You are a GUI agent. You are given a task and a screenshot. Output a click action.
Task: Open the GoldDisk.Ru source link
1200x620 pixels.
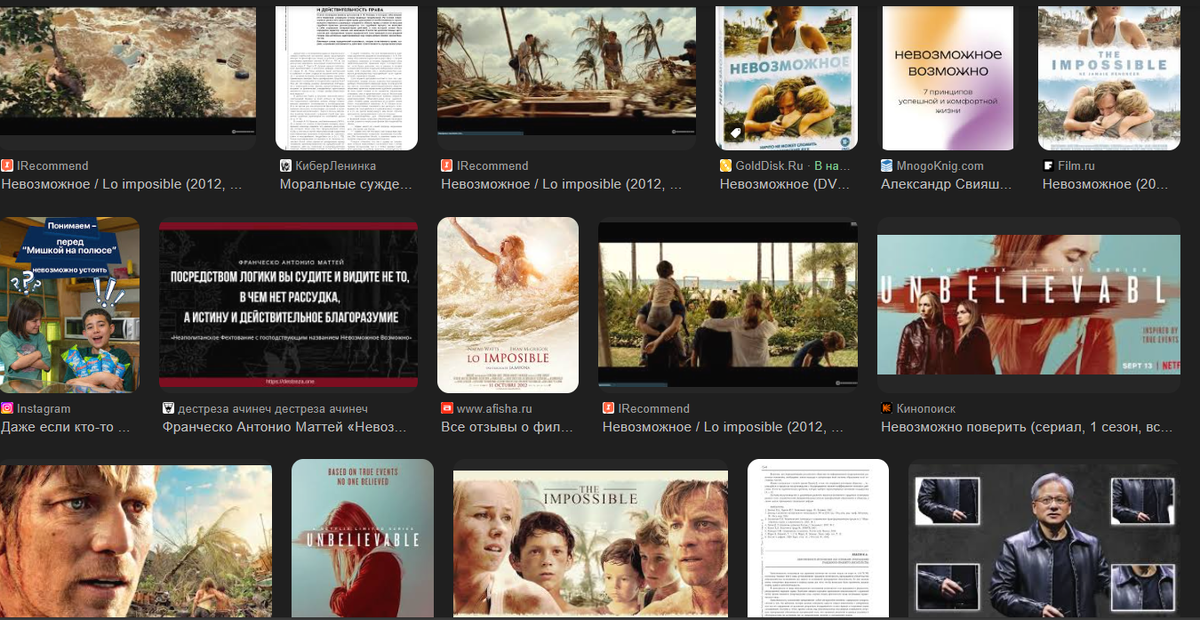point(770,166)
